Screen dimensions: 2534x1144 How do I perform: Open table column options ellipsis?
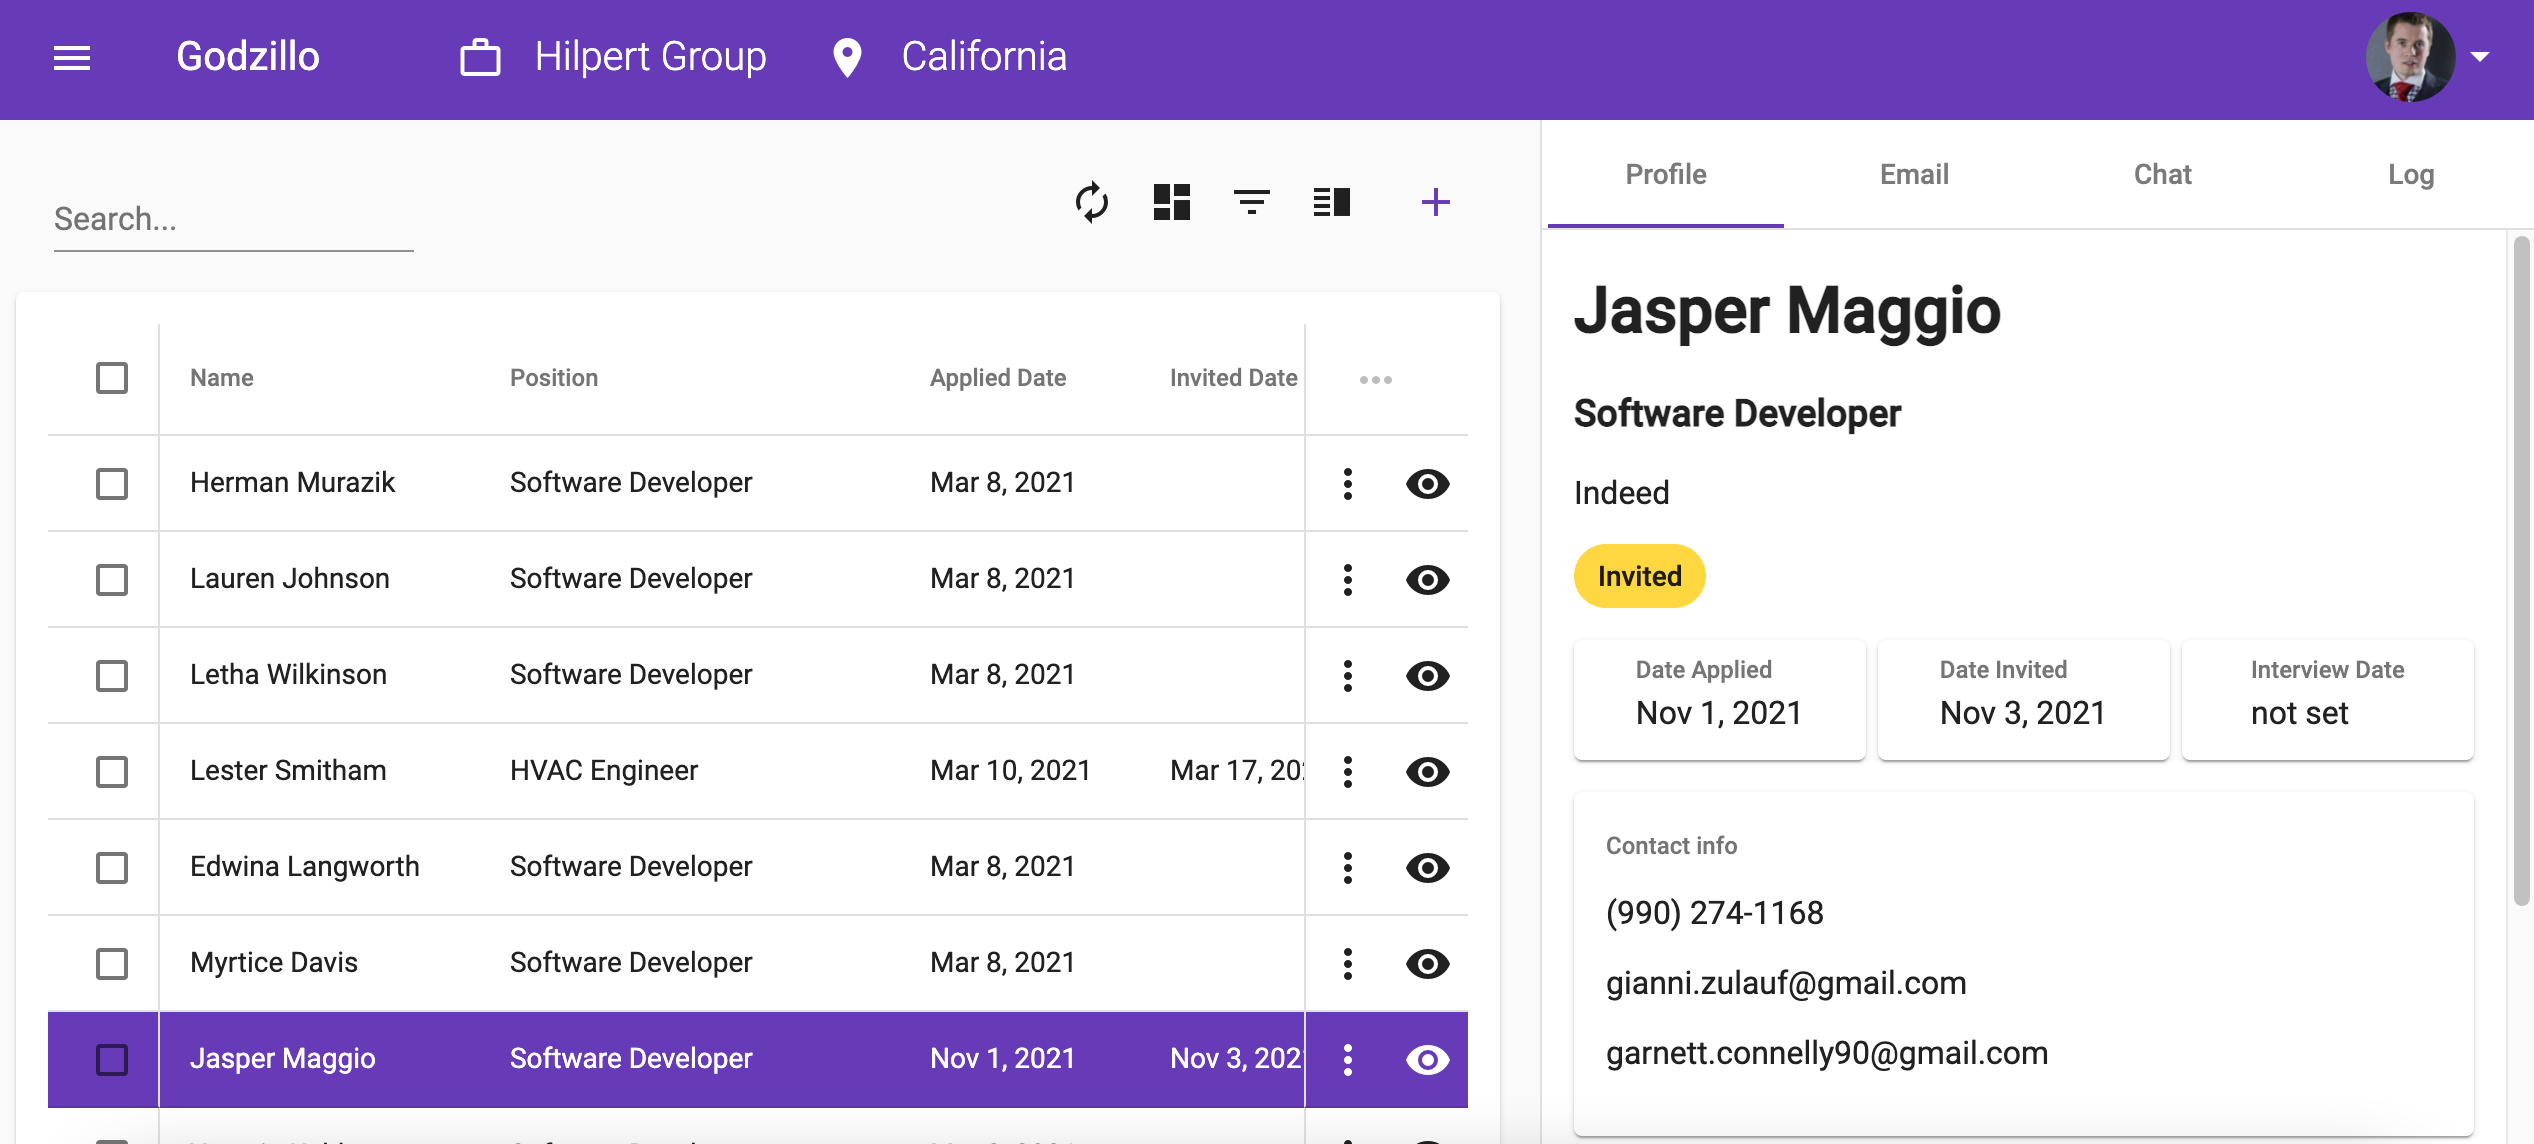tap(1375, 379)
